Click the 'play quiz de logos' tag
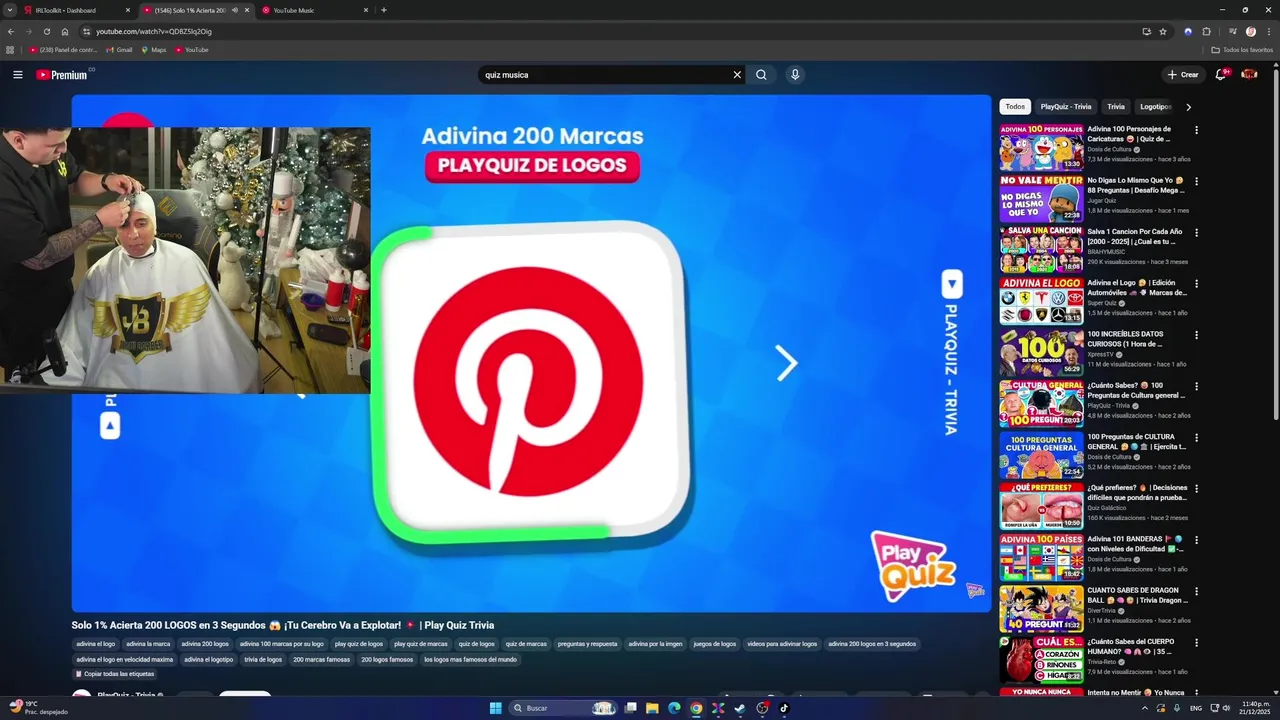This screenshot has height=720, width=1280. coord(359,644)
